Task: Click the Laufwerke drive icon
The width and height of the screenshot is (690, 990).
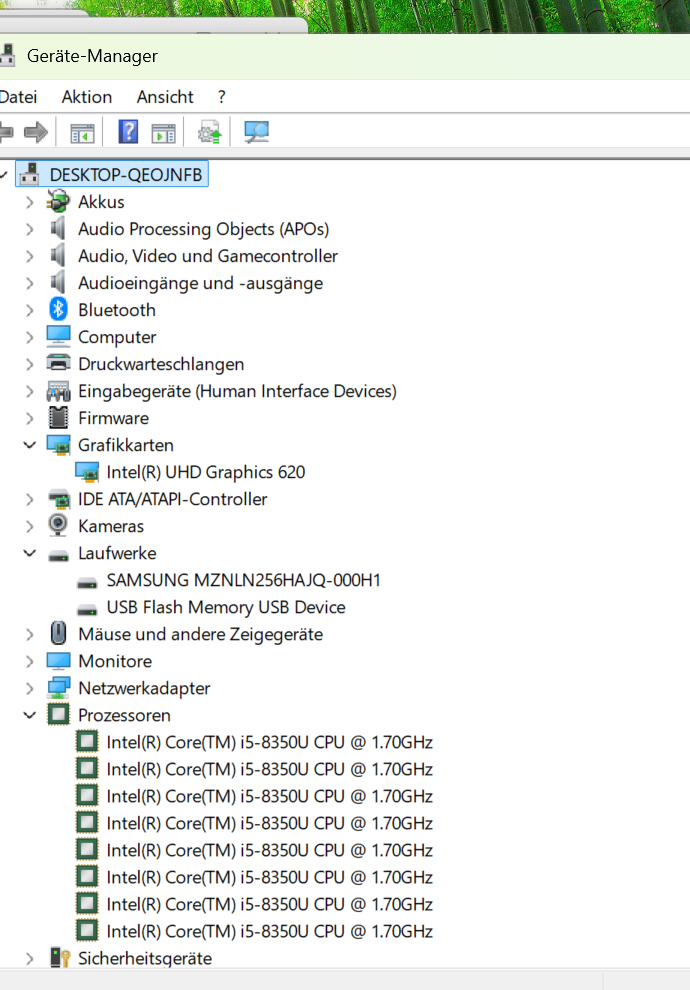Action: [58, 556]
